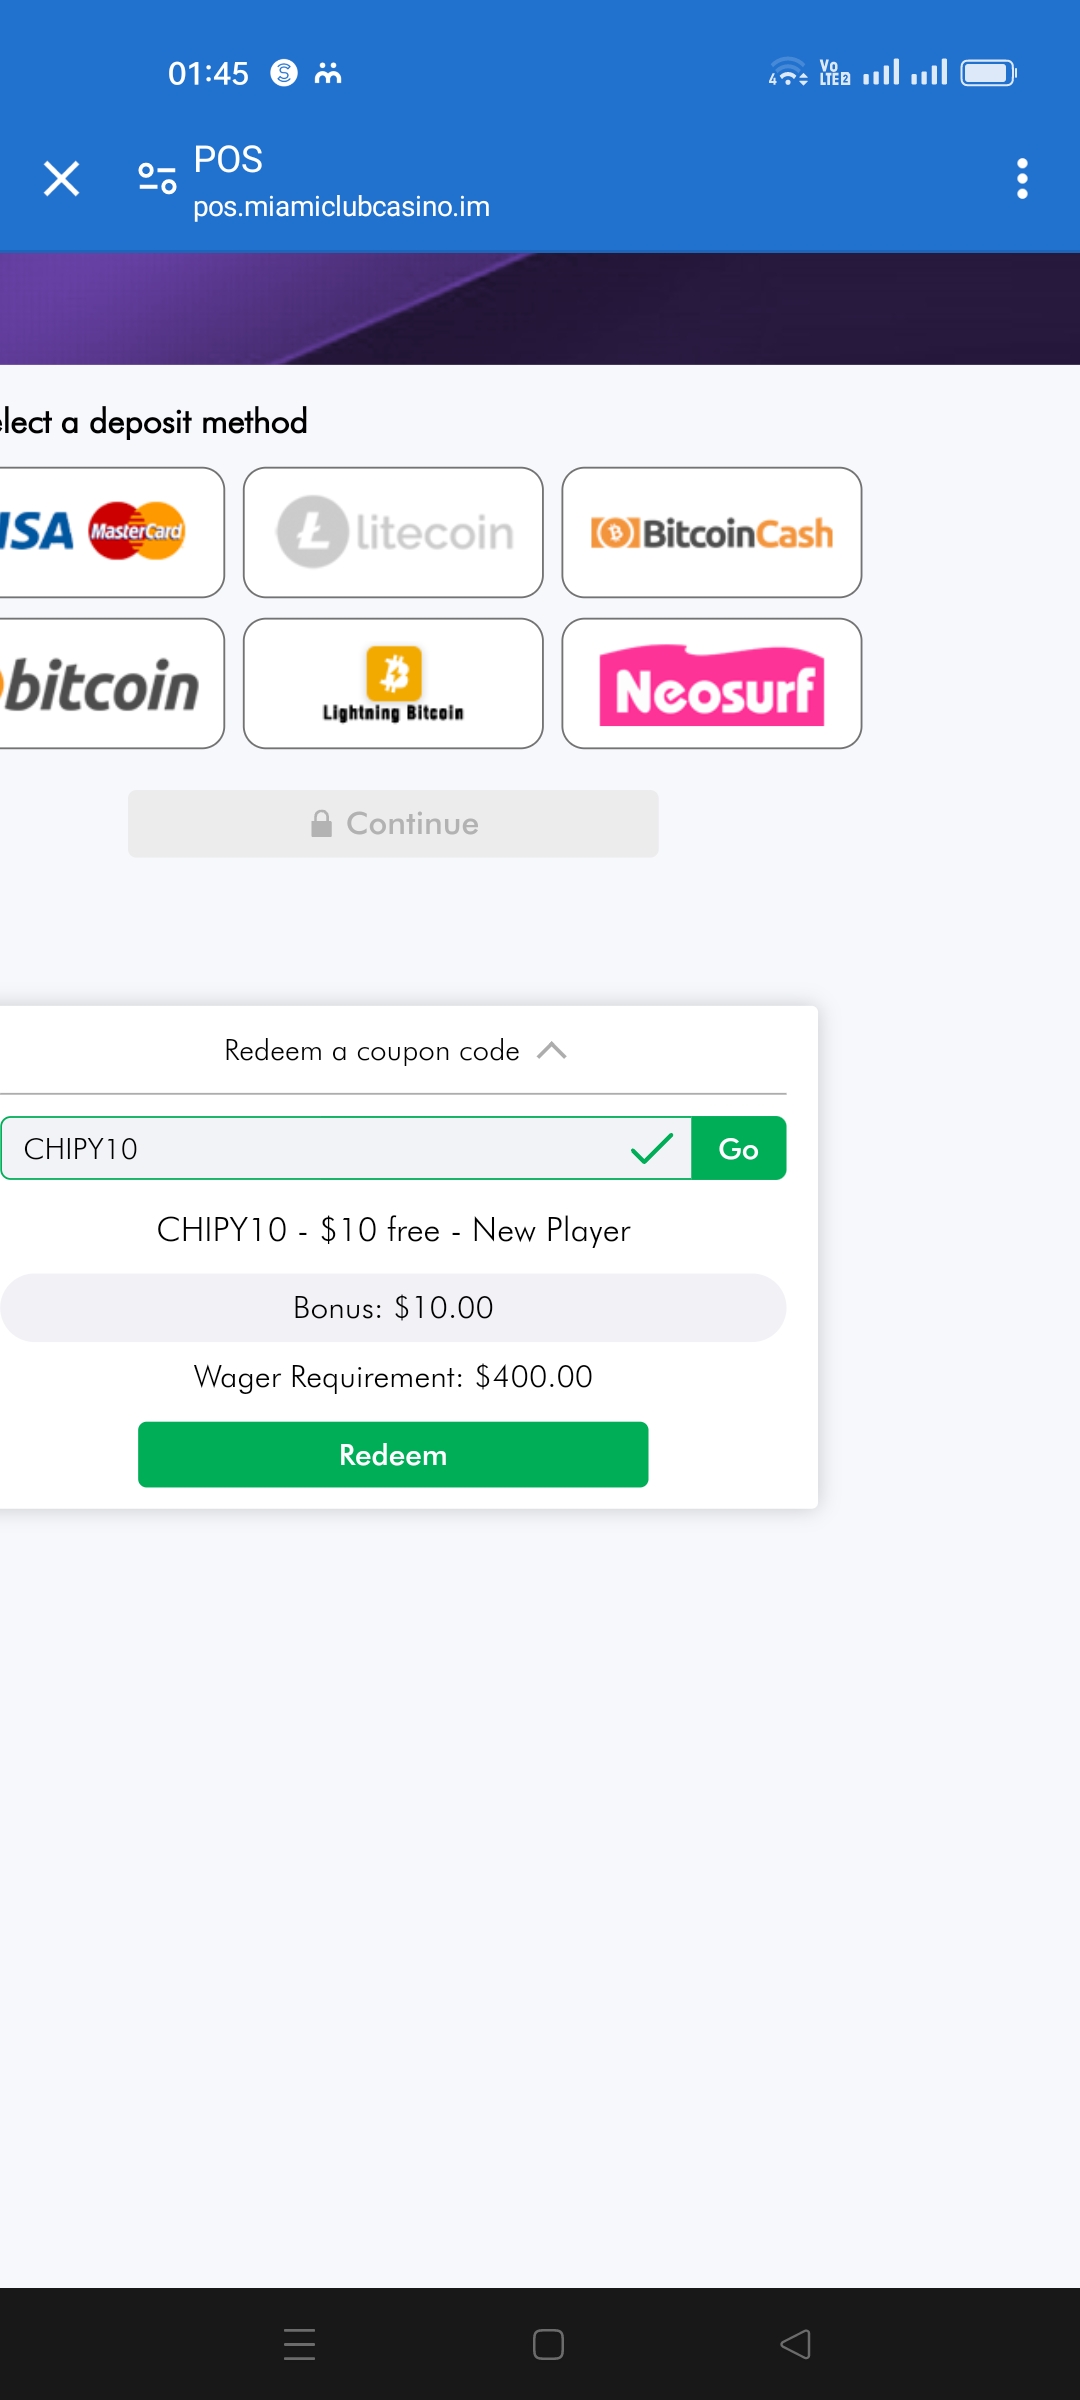Tap the site settings icon

pyautogui.click(x=157, y=179)
